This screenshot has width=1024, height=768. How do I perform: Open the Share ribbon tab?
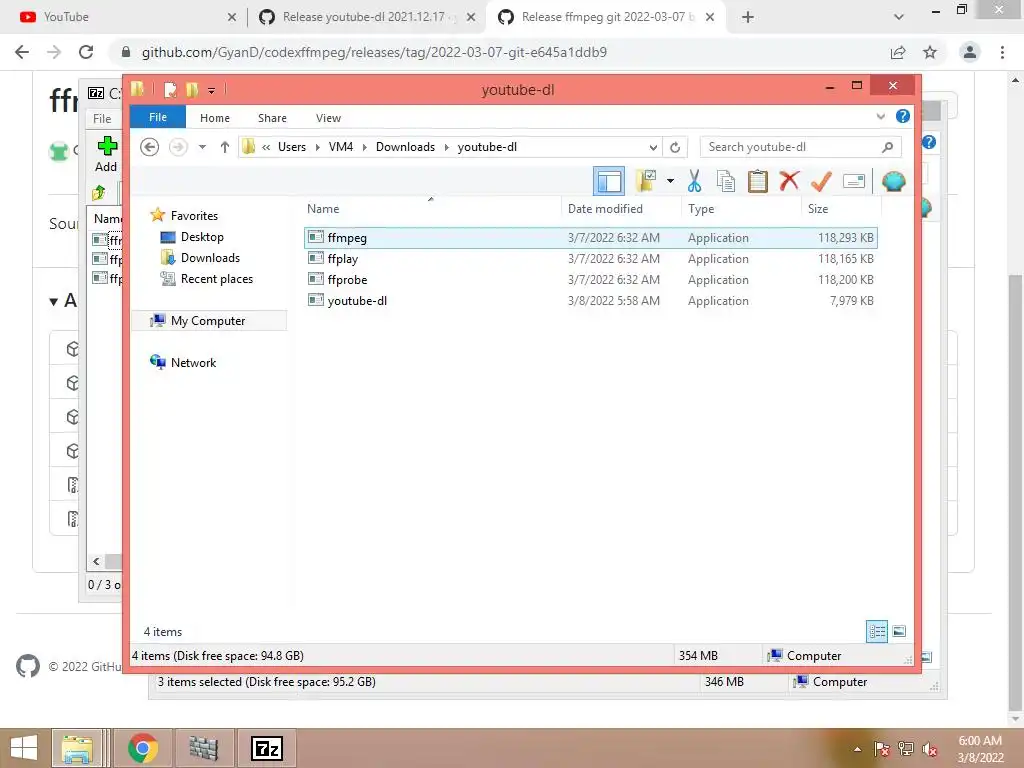click(x=272, y=118)
